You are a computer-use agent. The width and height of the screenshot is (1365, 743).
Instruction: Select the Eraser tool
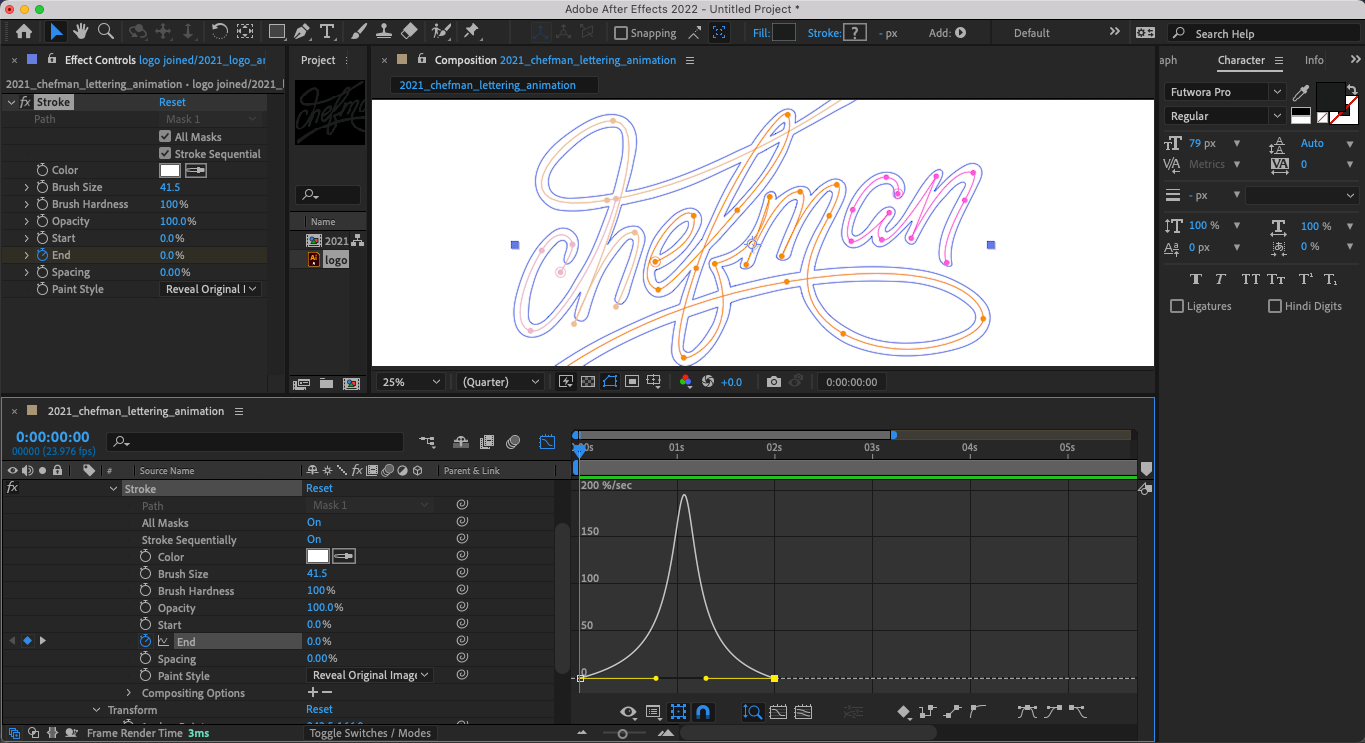409,32
